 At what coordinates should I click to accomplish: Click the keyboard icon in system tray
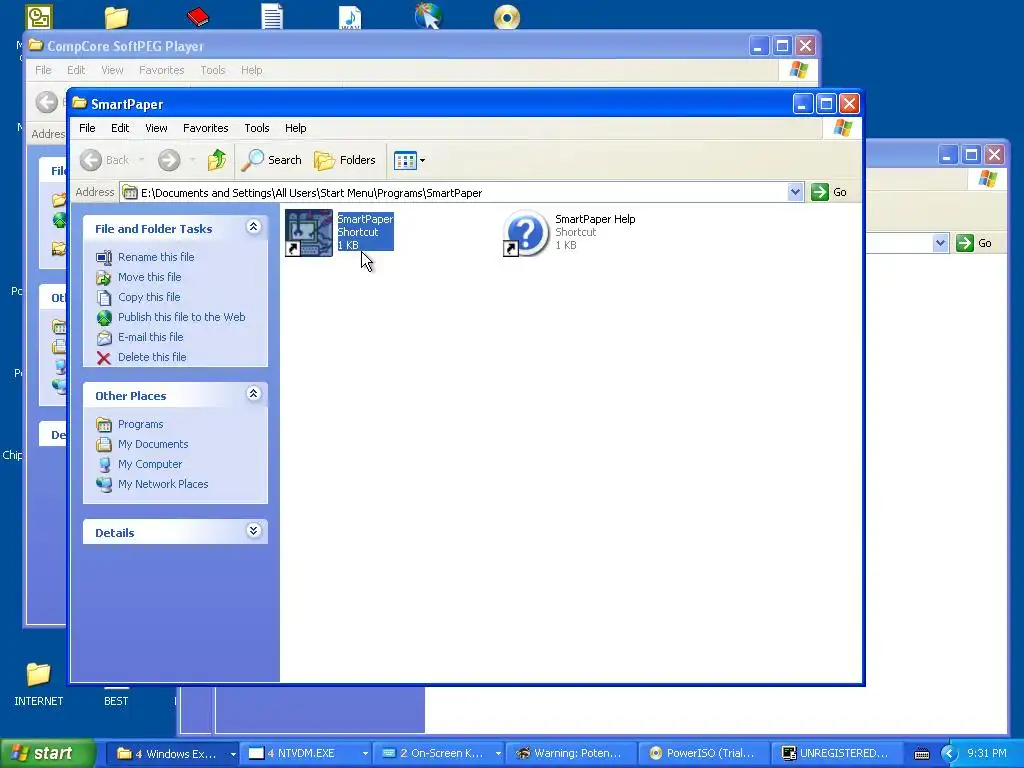[921, 754]
